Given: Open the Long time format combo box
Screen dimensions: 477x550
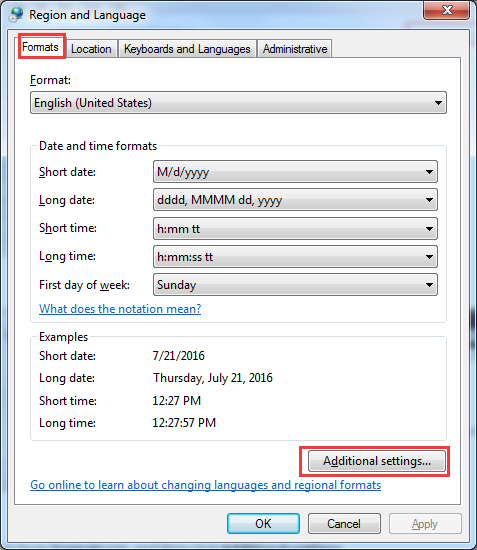Looking at the screenshot, I should [x=295, y=257].
